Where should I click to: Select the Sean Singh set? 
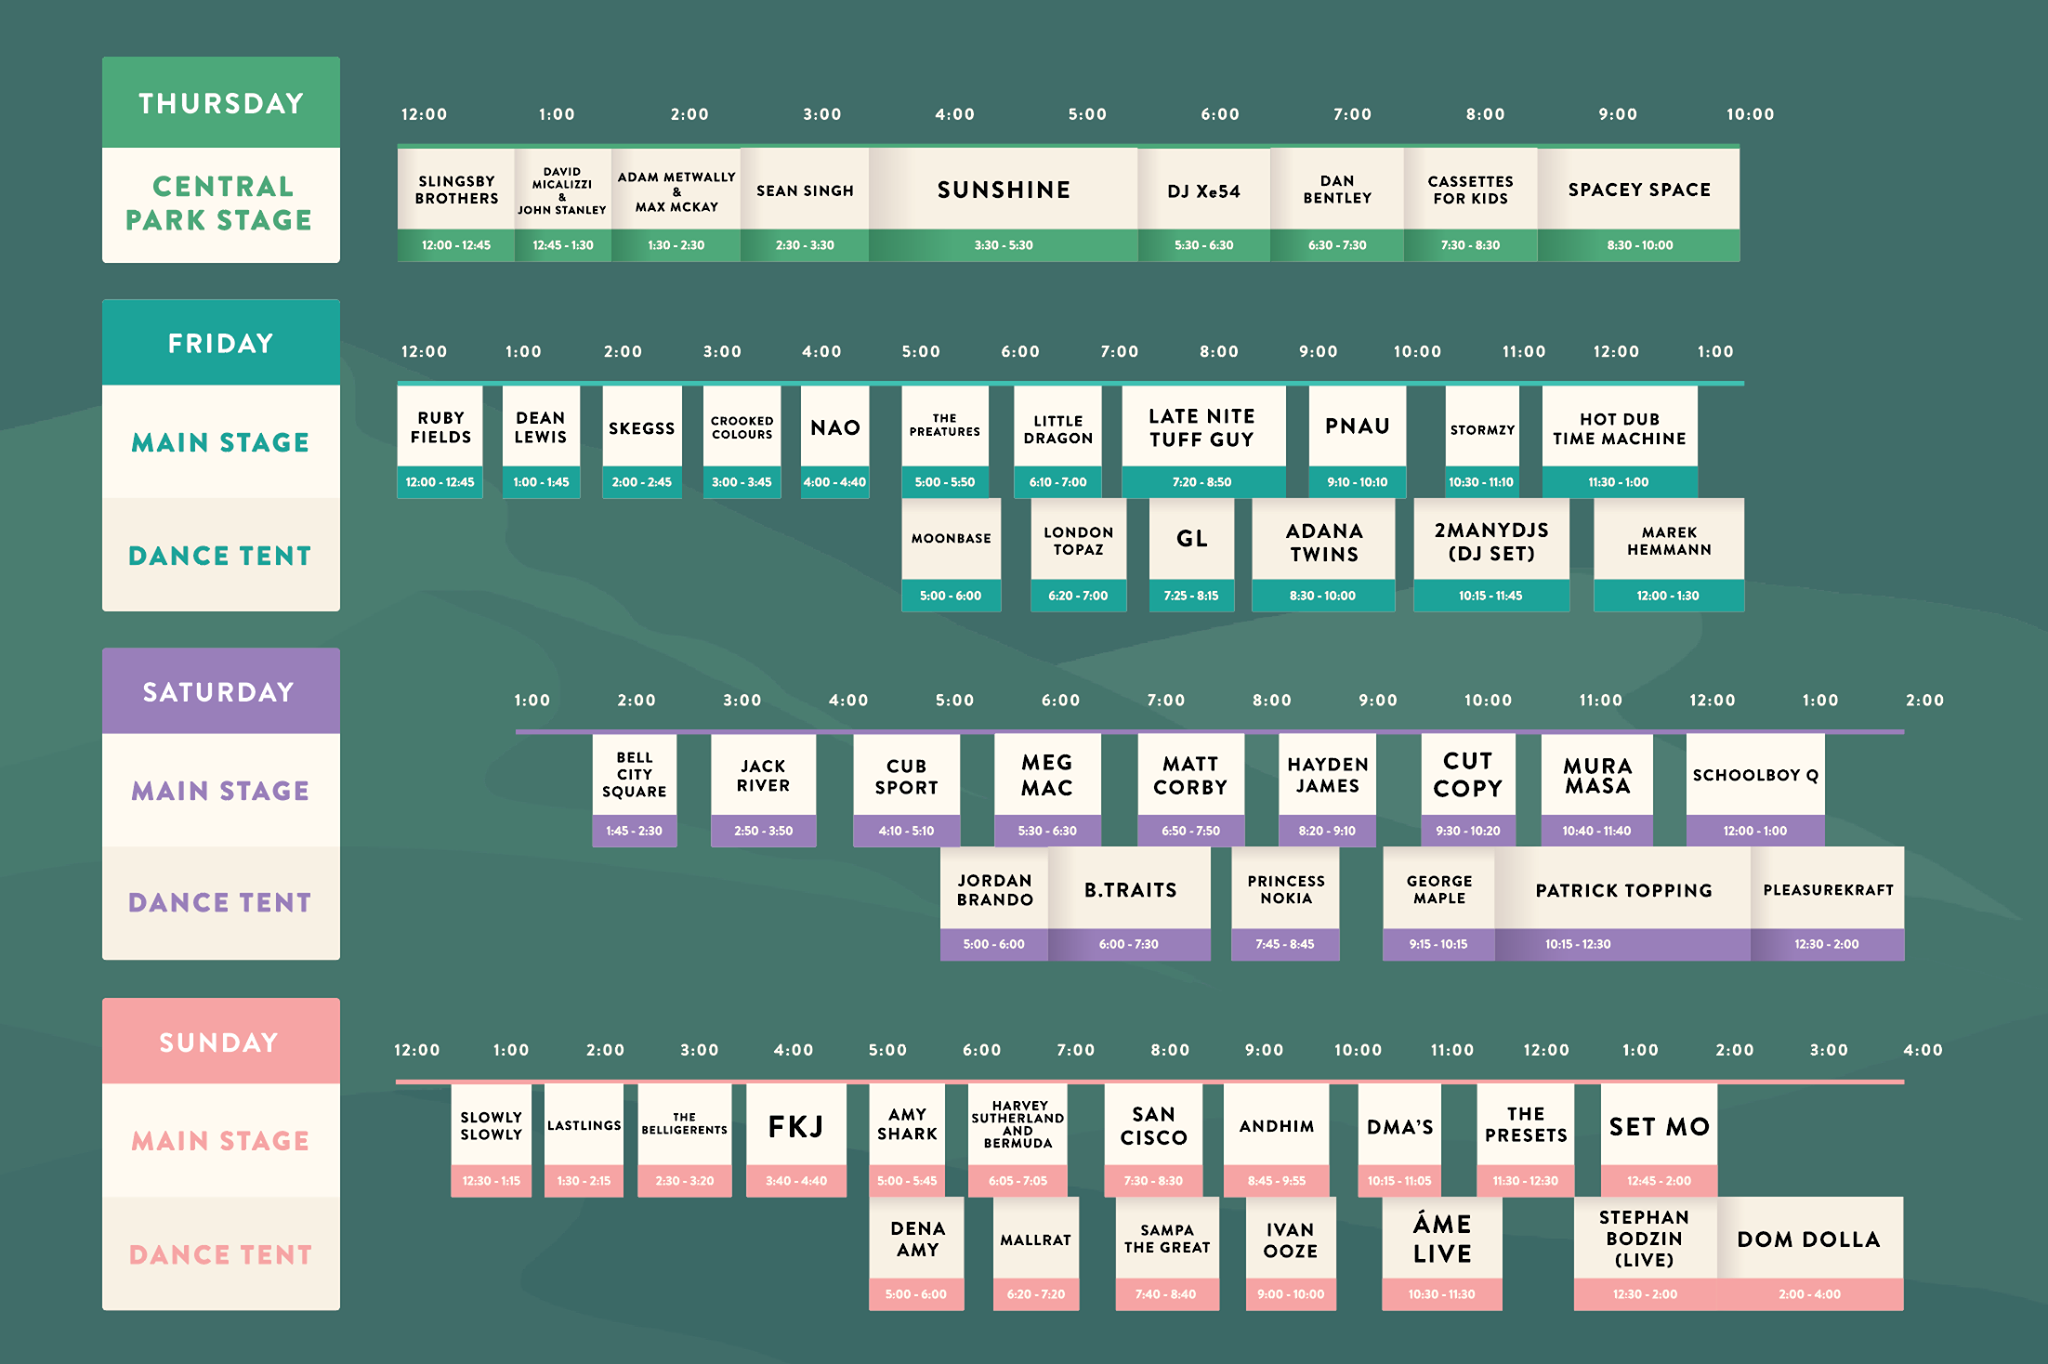805,205
